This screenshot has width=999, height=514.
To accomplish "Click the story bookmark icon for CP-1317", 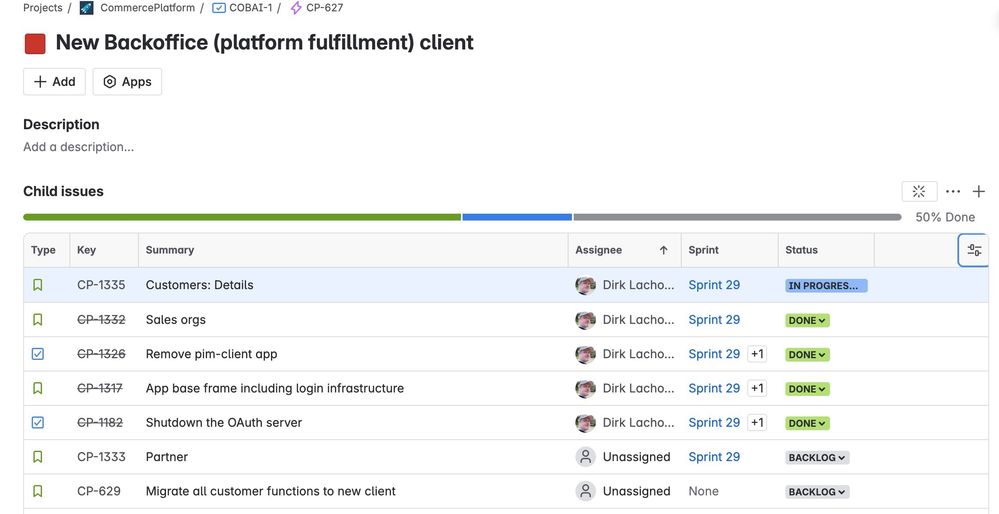I will (x=38, y=388).
